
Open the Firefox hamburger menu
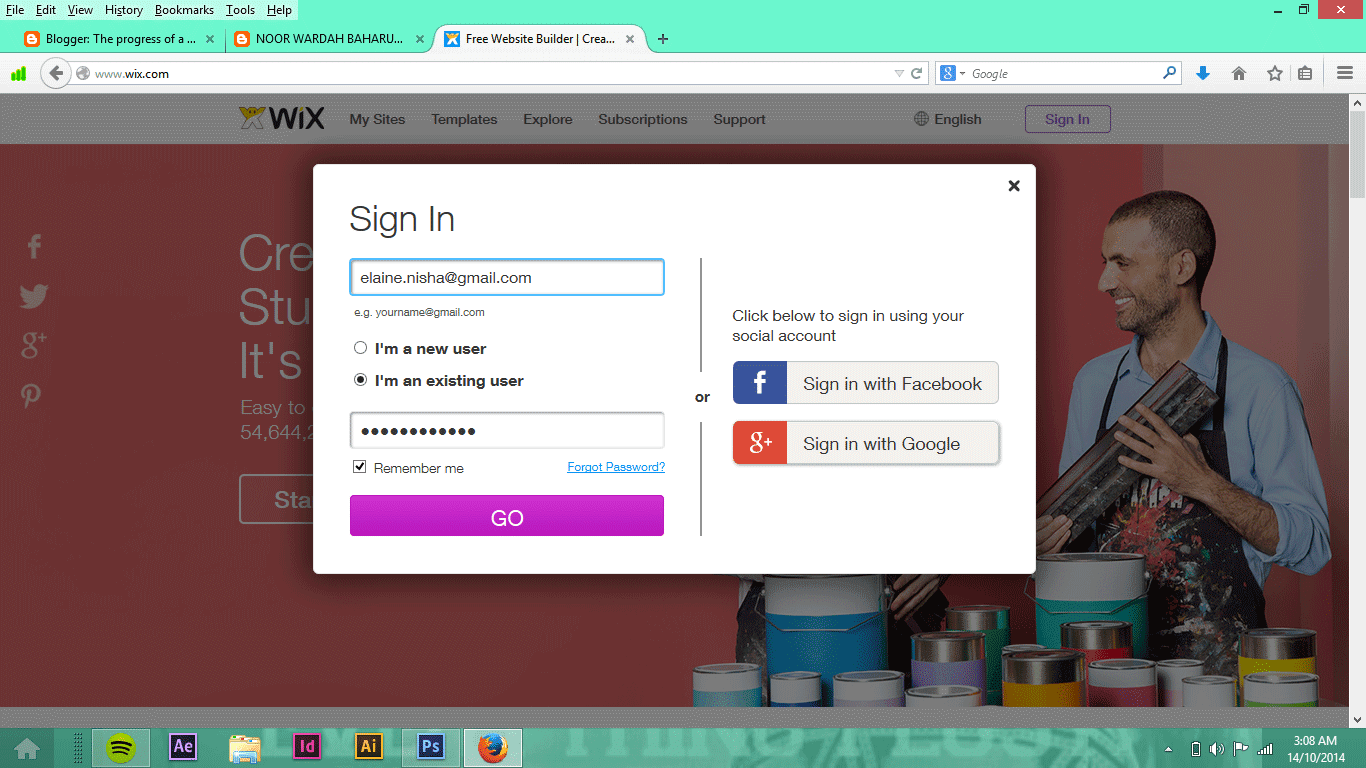(1345, 73)
